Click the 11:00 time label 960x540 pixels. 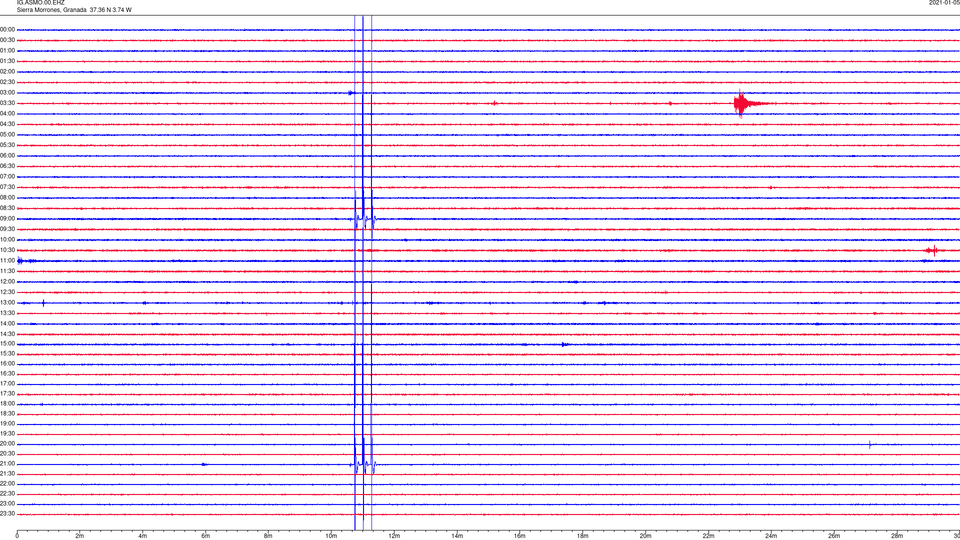point(7,260)
